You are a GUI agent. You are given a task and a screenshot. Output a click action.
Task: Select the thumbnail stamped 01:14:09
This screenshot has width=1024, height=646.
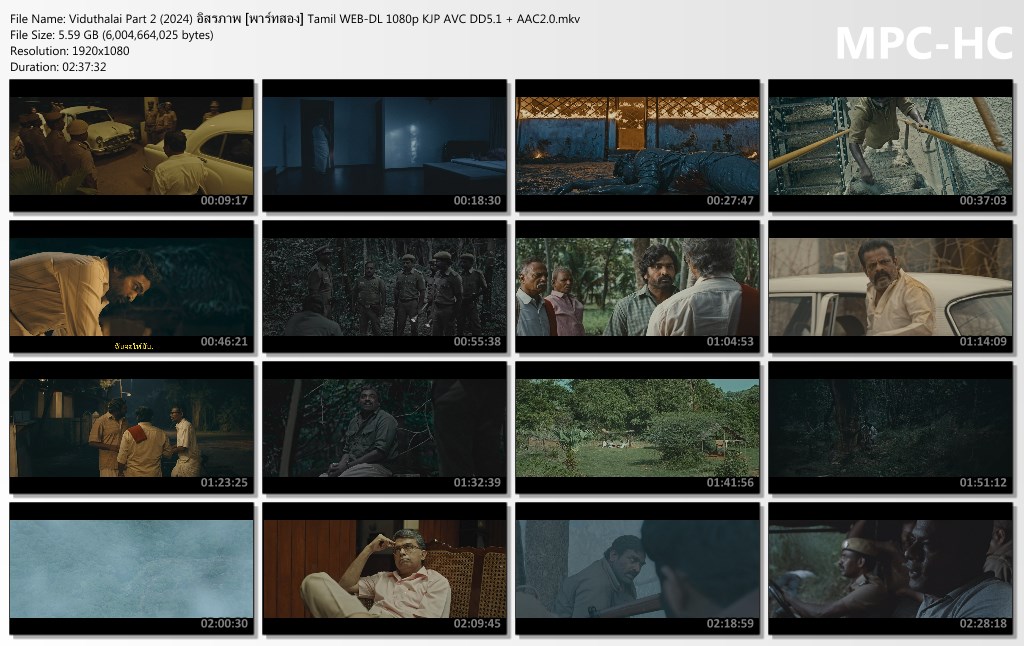(891, 287)
